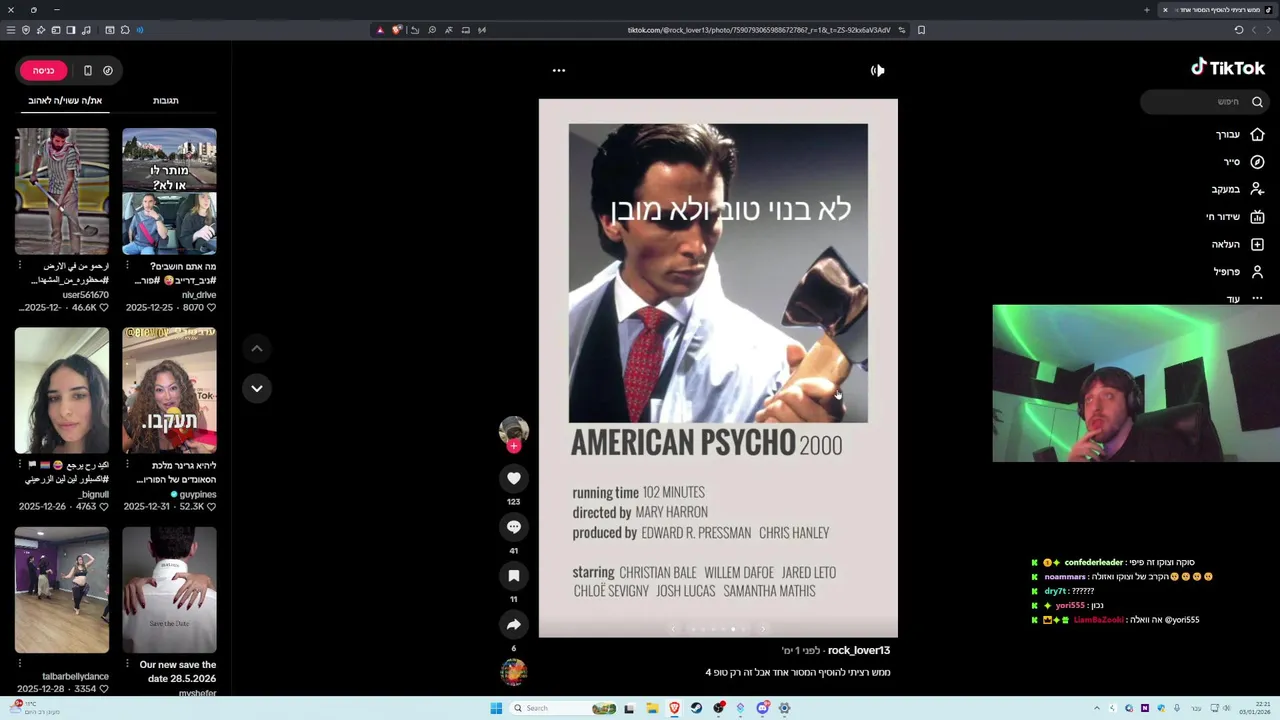Open options menu for user561670 video

click(x=19, y=266)
